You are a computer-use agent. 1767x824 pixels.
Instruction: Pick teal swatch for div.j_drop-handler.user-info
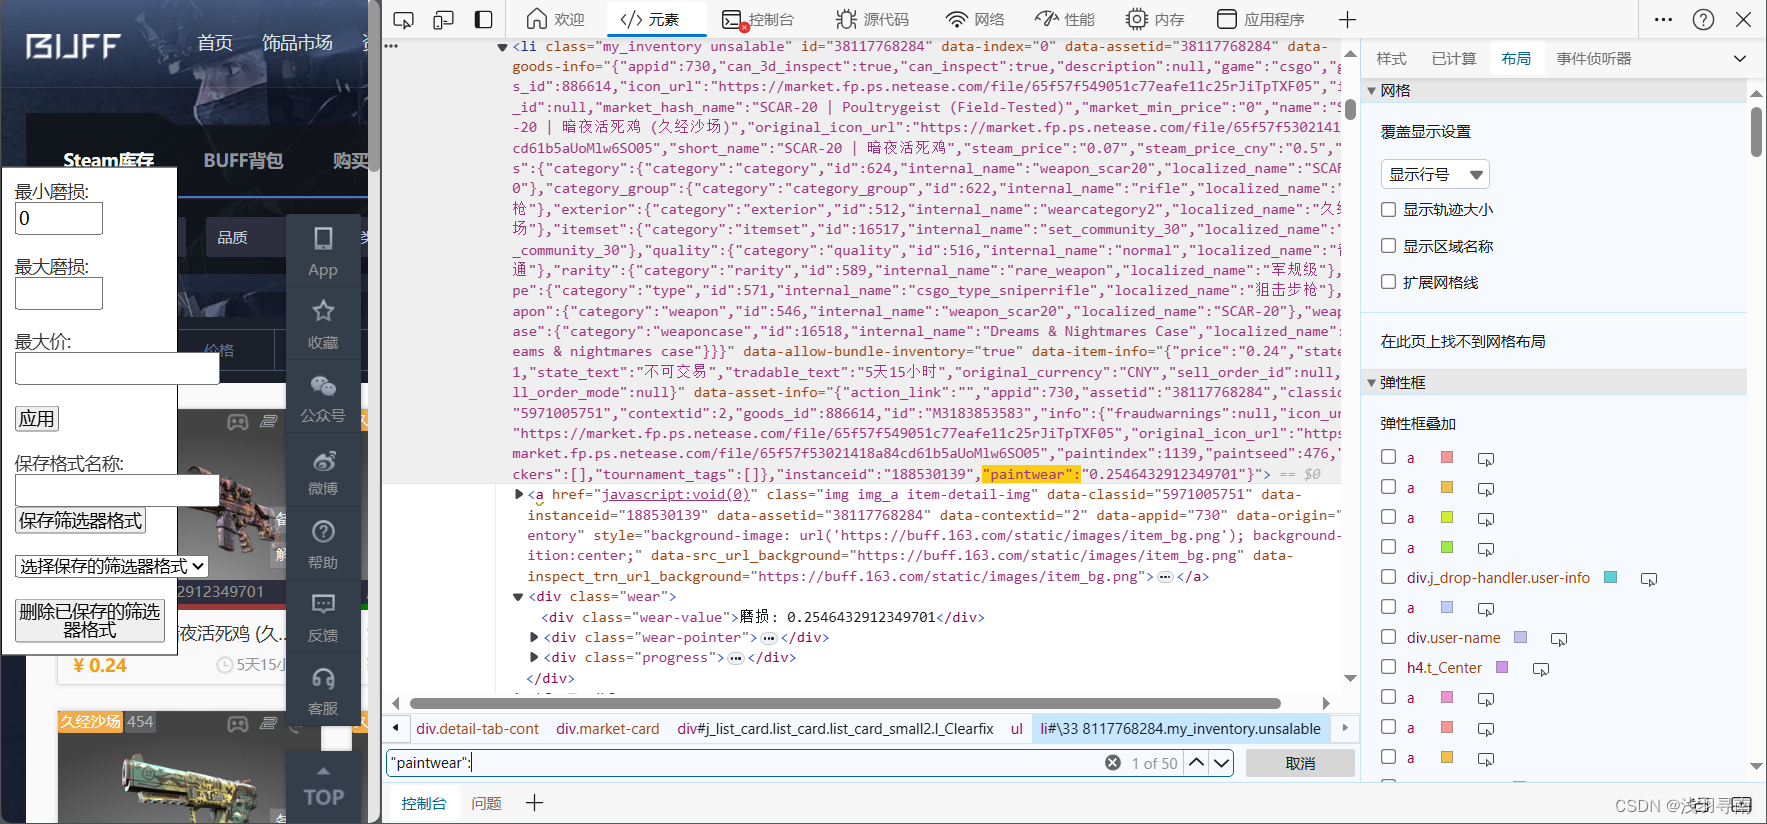(x=1610, y=577)
